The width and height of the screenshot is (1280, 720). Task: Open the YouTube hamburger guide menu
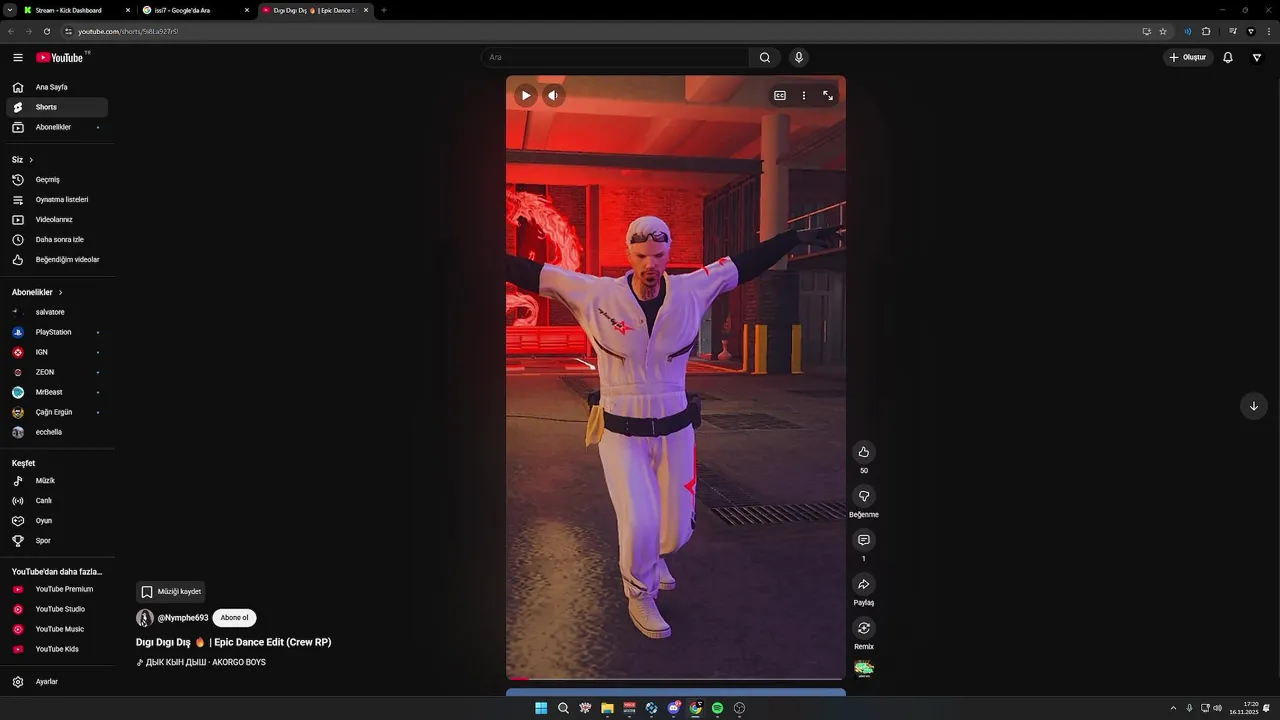point(18,58)
